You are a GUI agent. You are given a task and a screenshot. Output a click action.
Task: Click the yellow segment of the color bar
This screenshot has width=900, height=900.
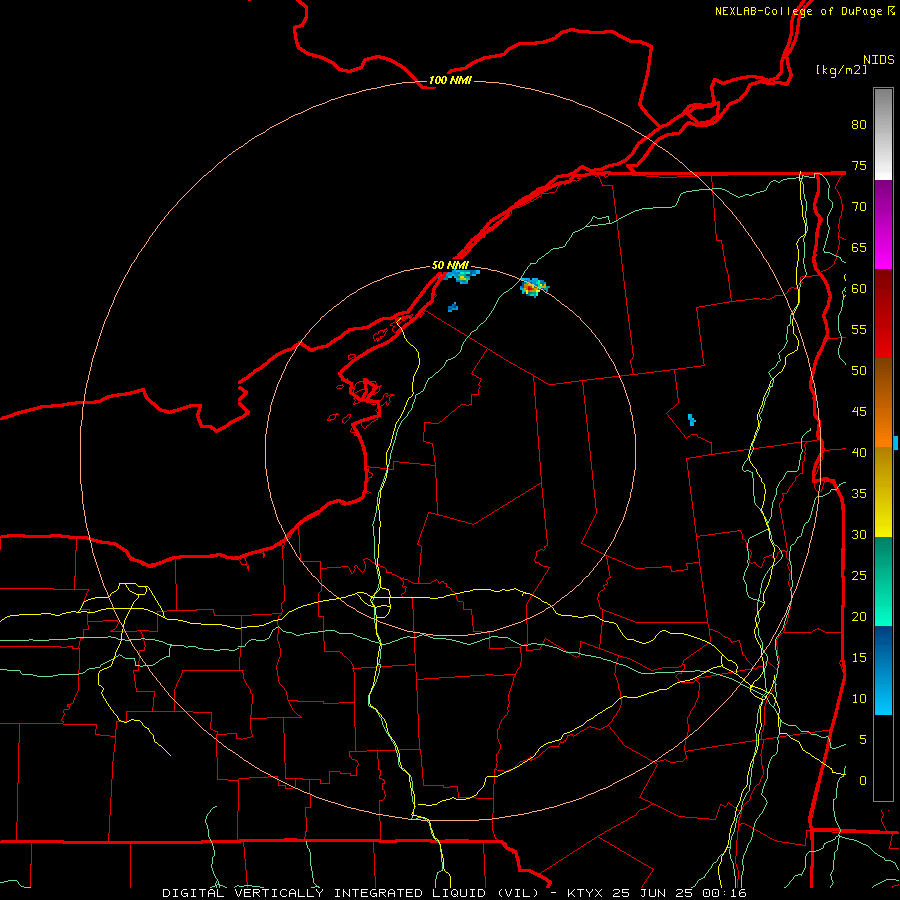[883, 492]
